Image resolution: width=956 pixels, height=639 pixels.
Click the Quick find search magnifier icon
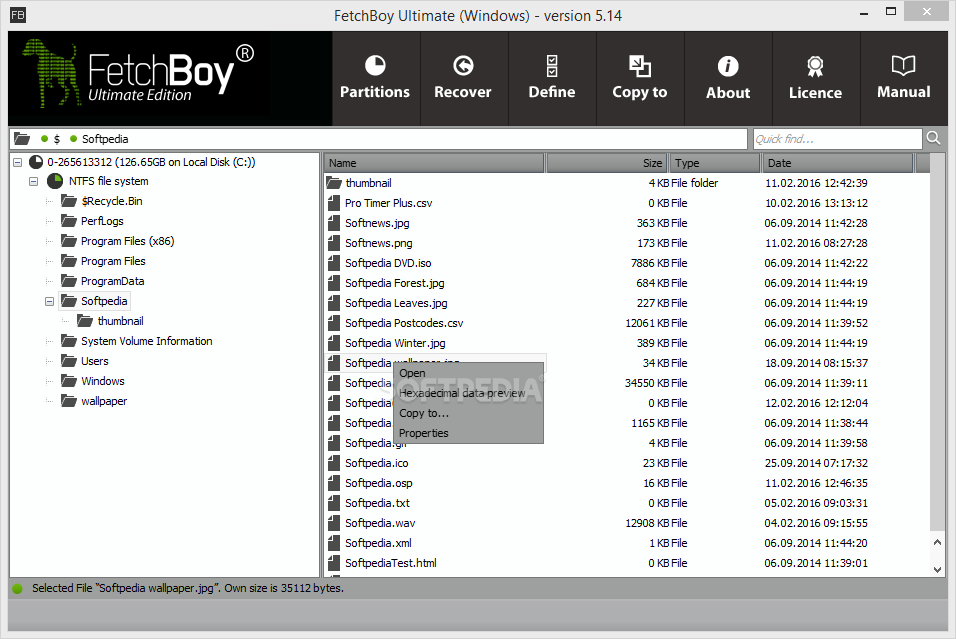(x=933, y=138)
